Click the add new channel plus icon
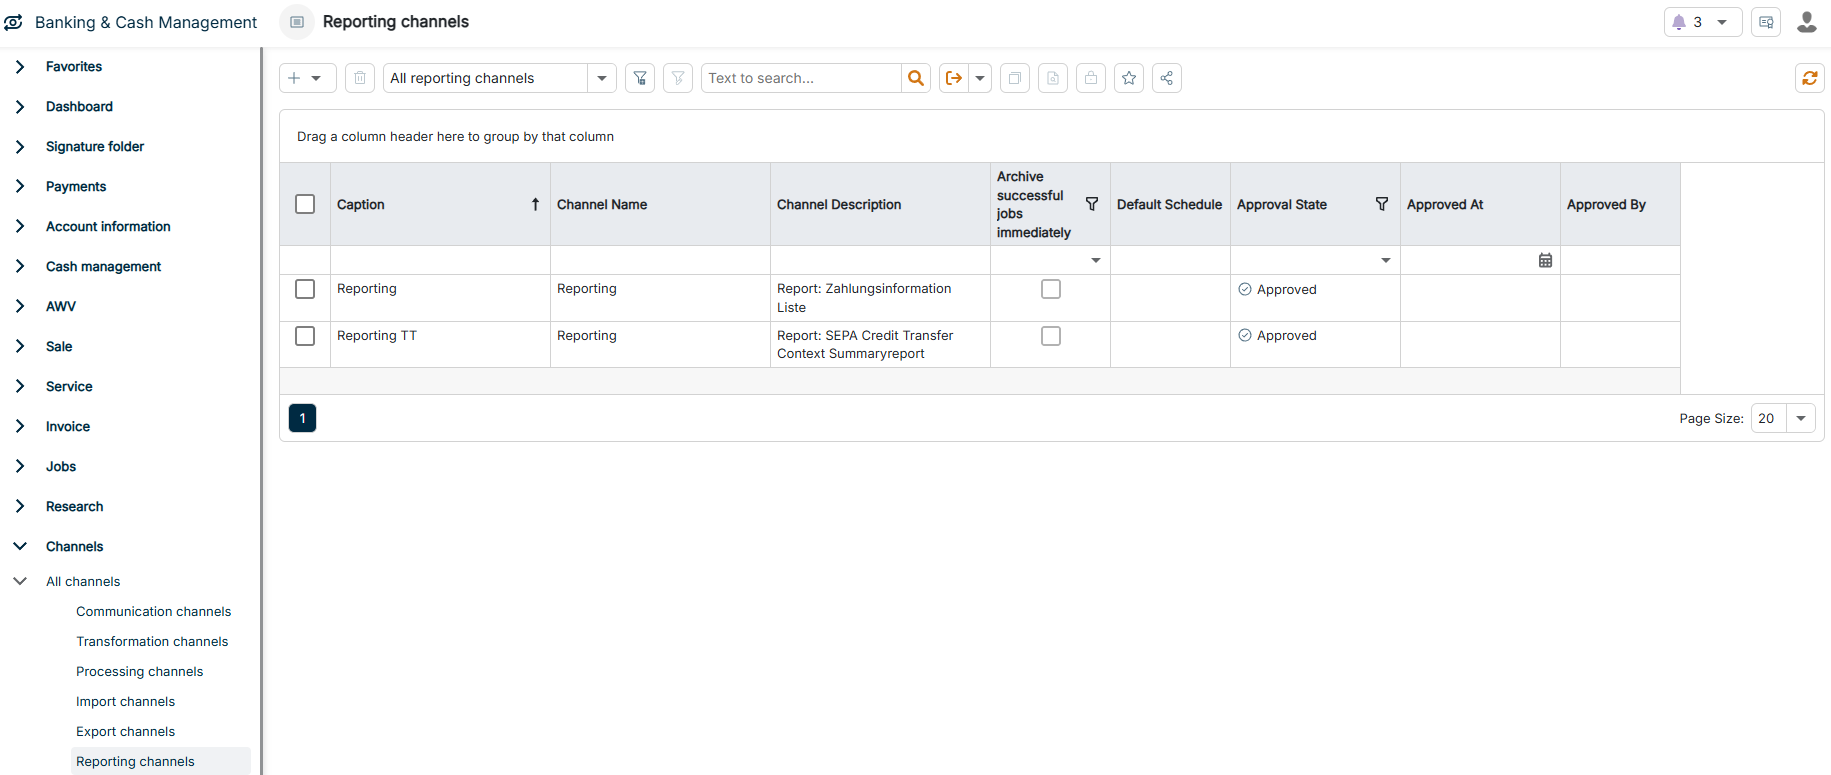The image size is (1831, 775). click(x=294, y=78)
